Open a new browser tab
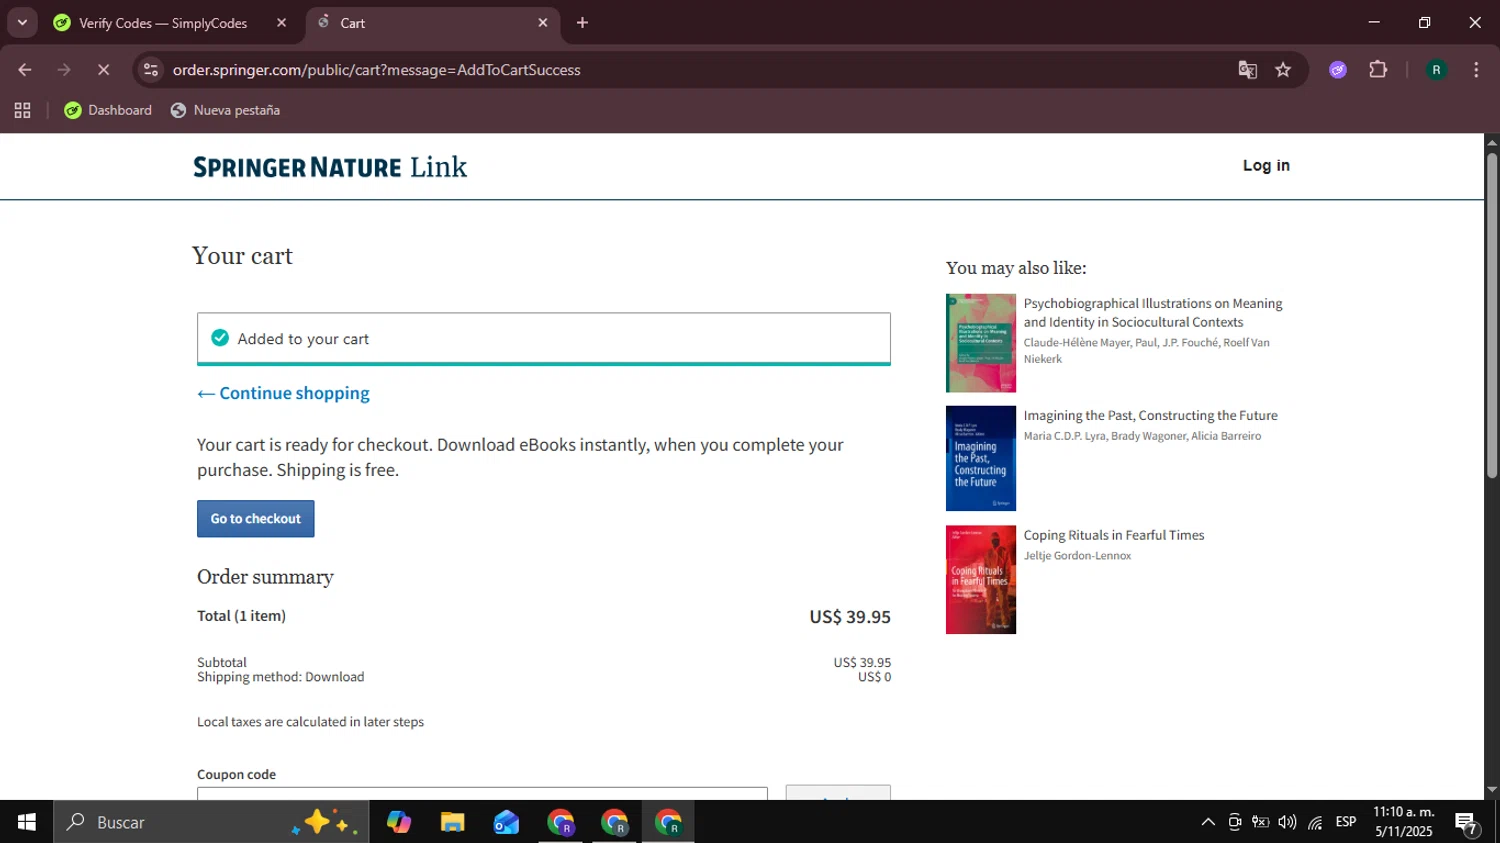Screen dimensions: 1500x843 coord(582,23)
